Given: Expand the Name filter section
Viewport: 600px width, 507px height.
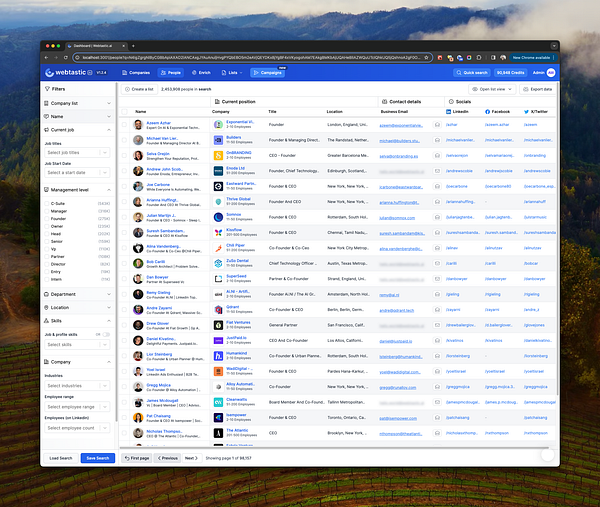Looking at the screenshot, I should 78,116.
